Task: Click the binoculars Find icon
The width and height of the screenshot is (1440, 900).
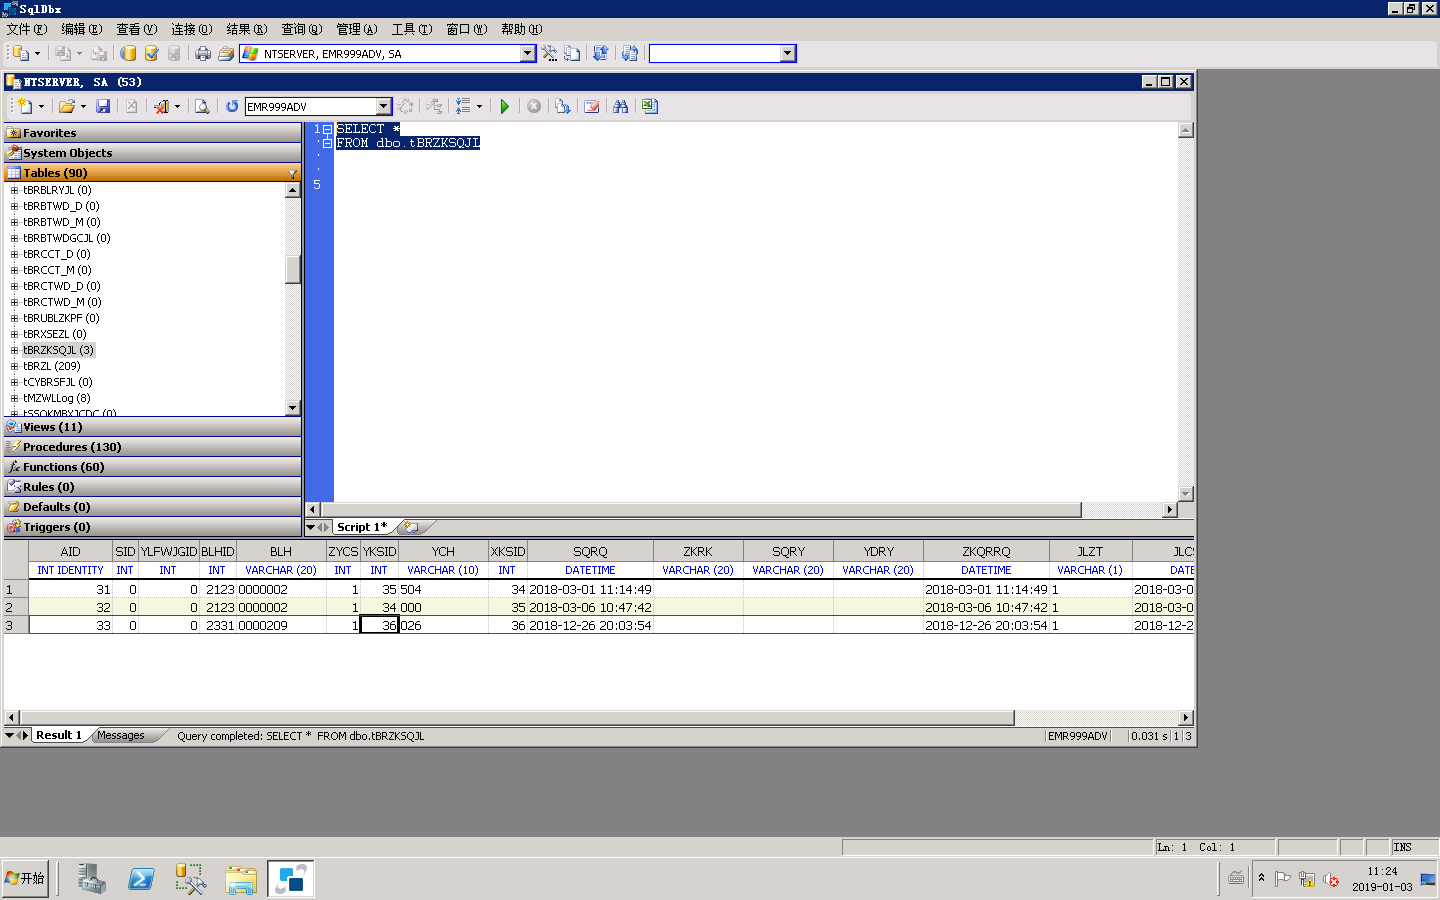Action: tap(621, 106)
